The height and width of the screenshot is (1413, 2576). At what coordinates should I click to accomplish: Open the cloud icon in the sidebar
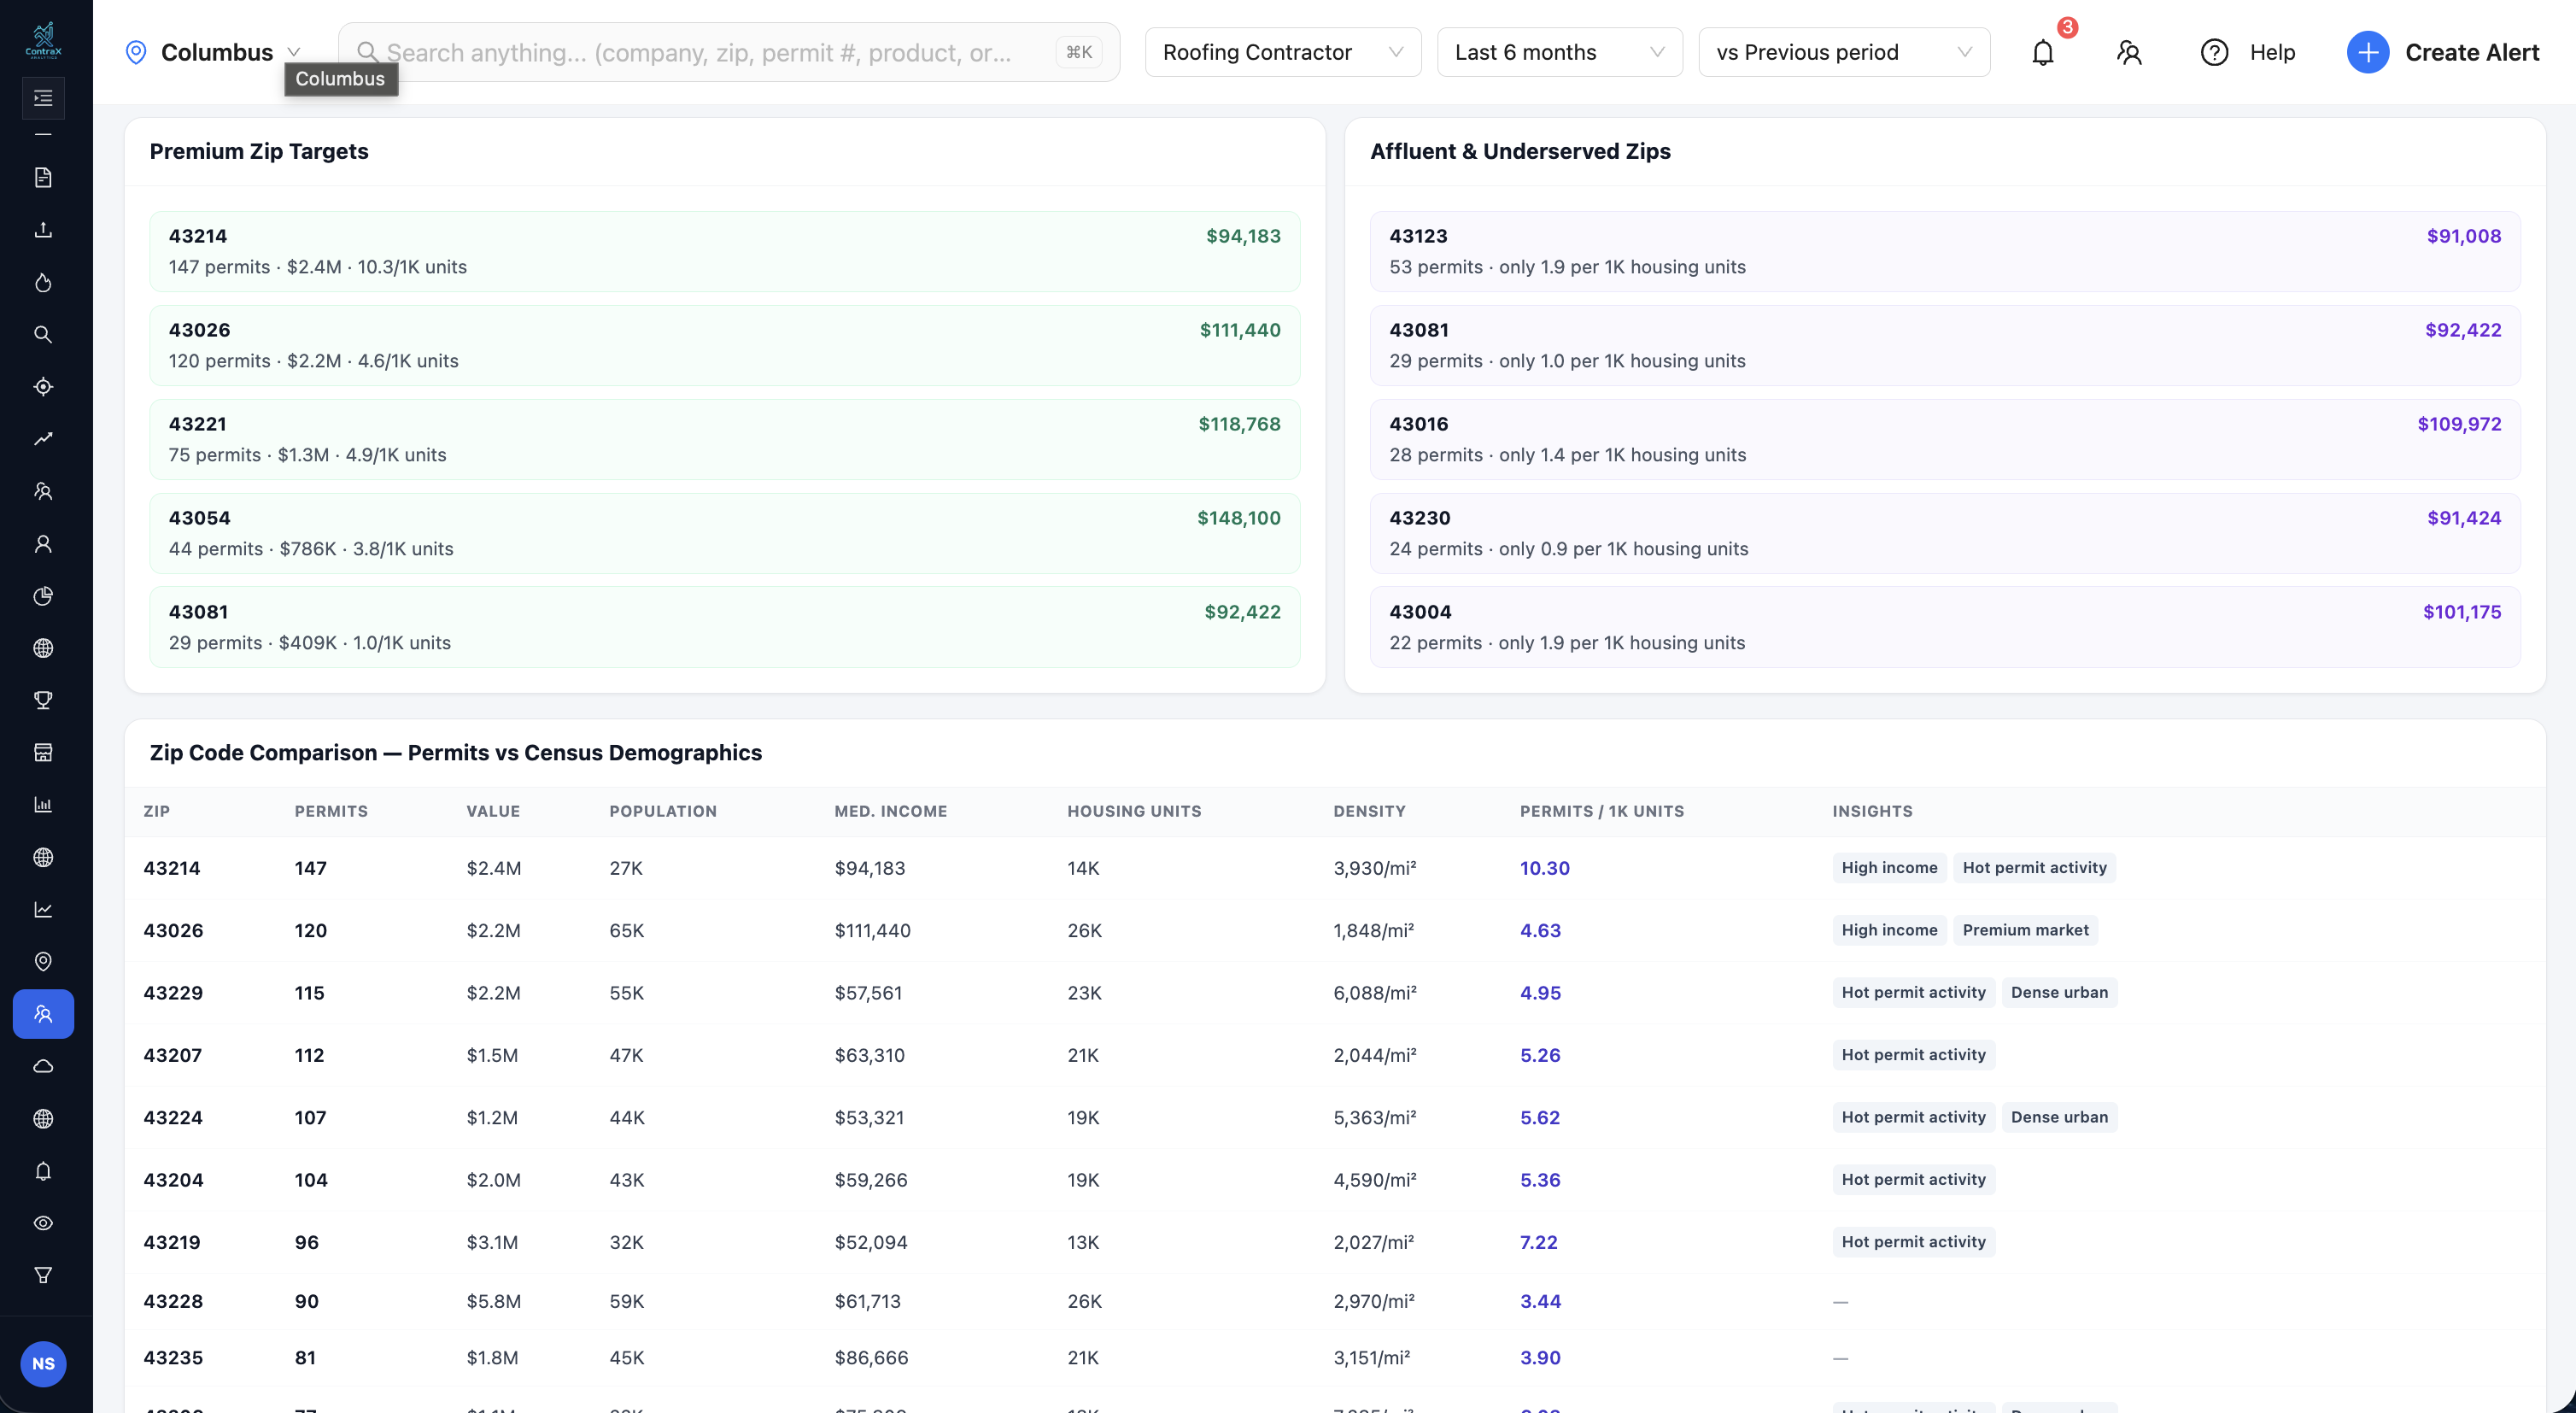tap(43, 1066)
